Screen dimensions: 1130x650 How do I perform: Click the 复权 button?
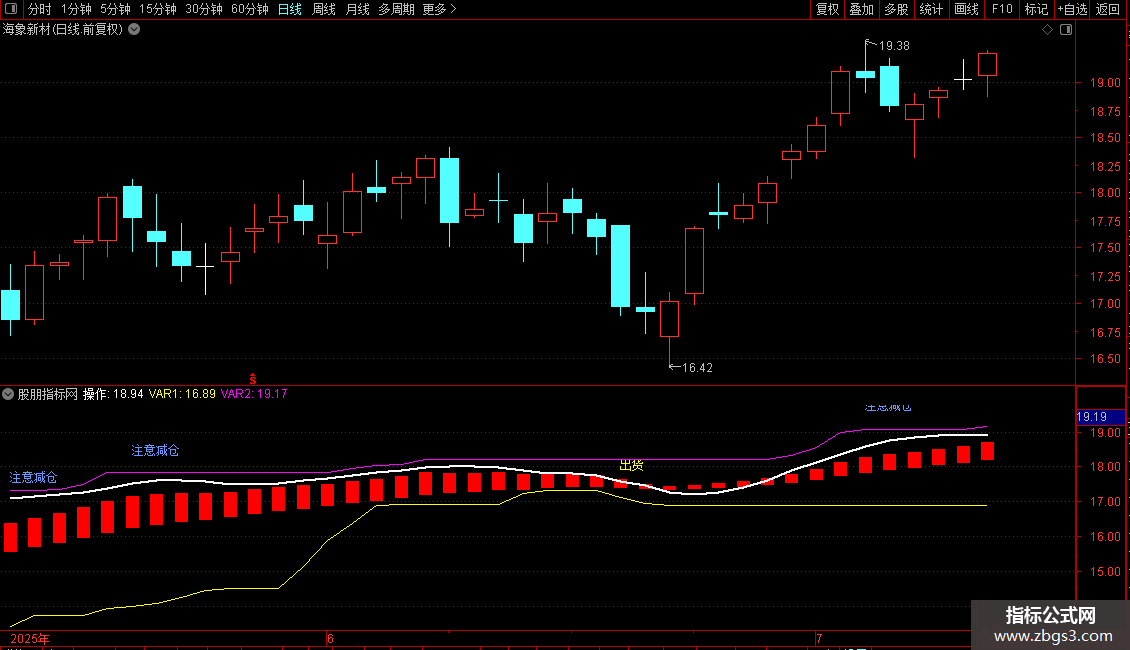827,9
